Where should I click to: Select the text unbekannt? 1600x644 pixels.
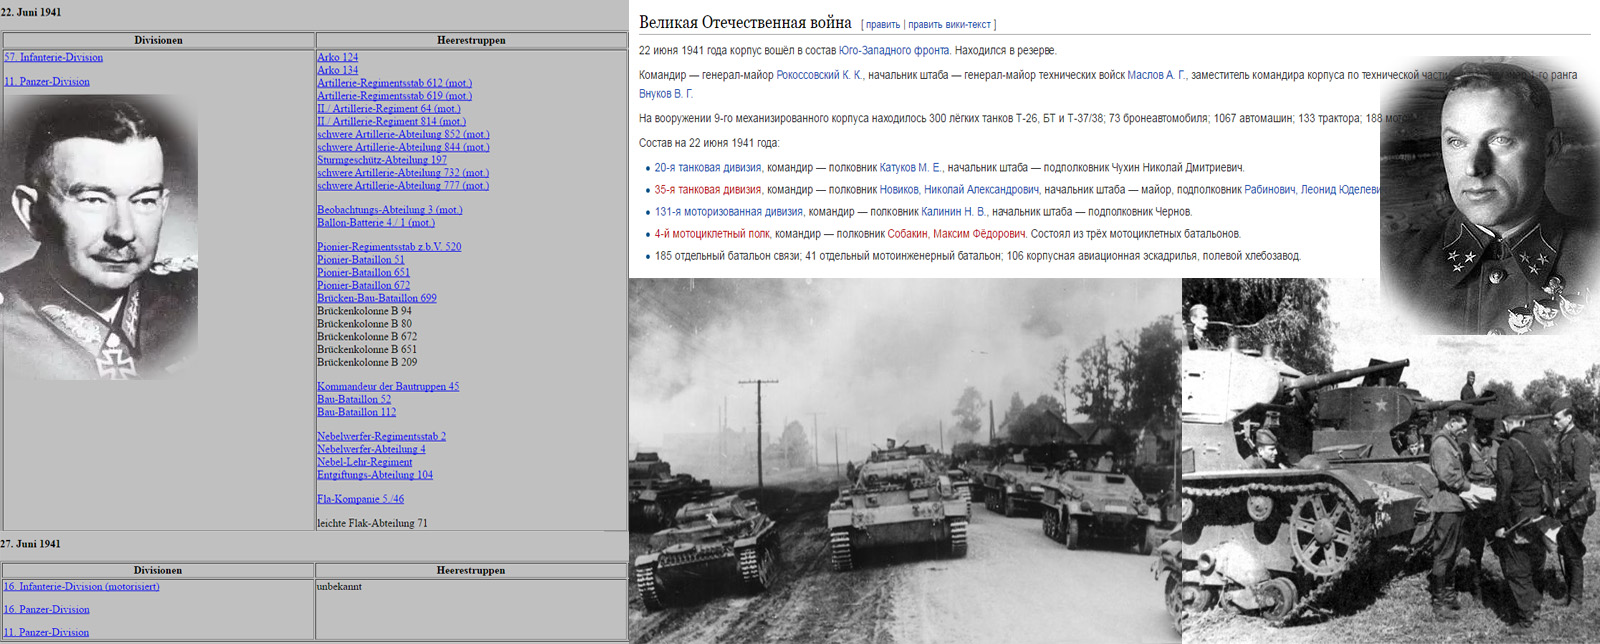340,587
